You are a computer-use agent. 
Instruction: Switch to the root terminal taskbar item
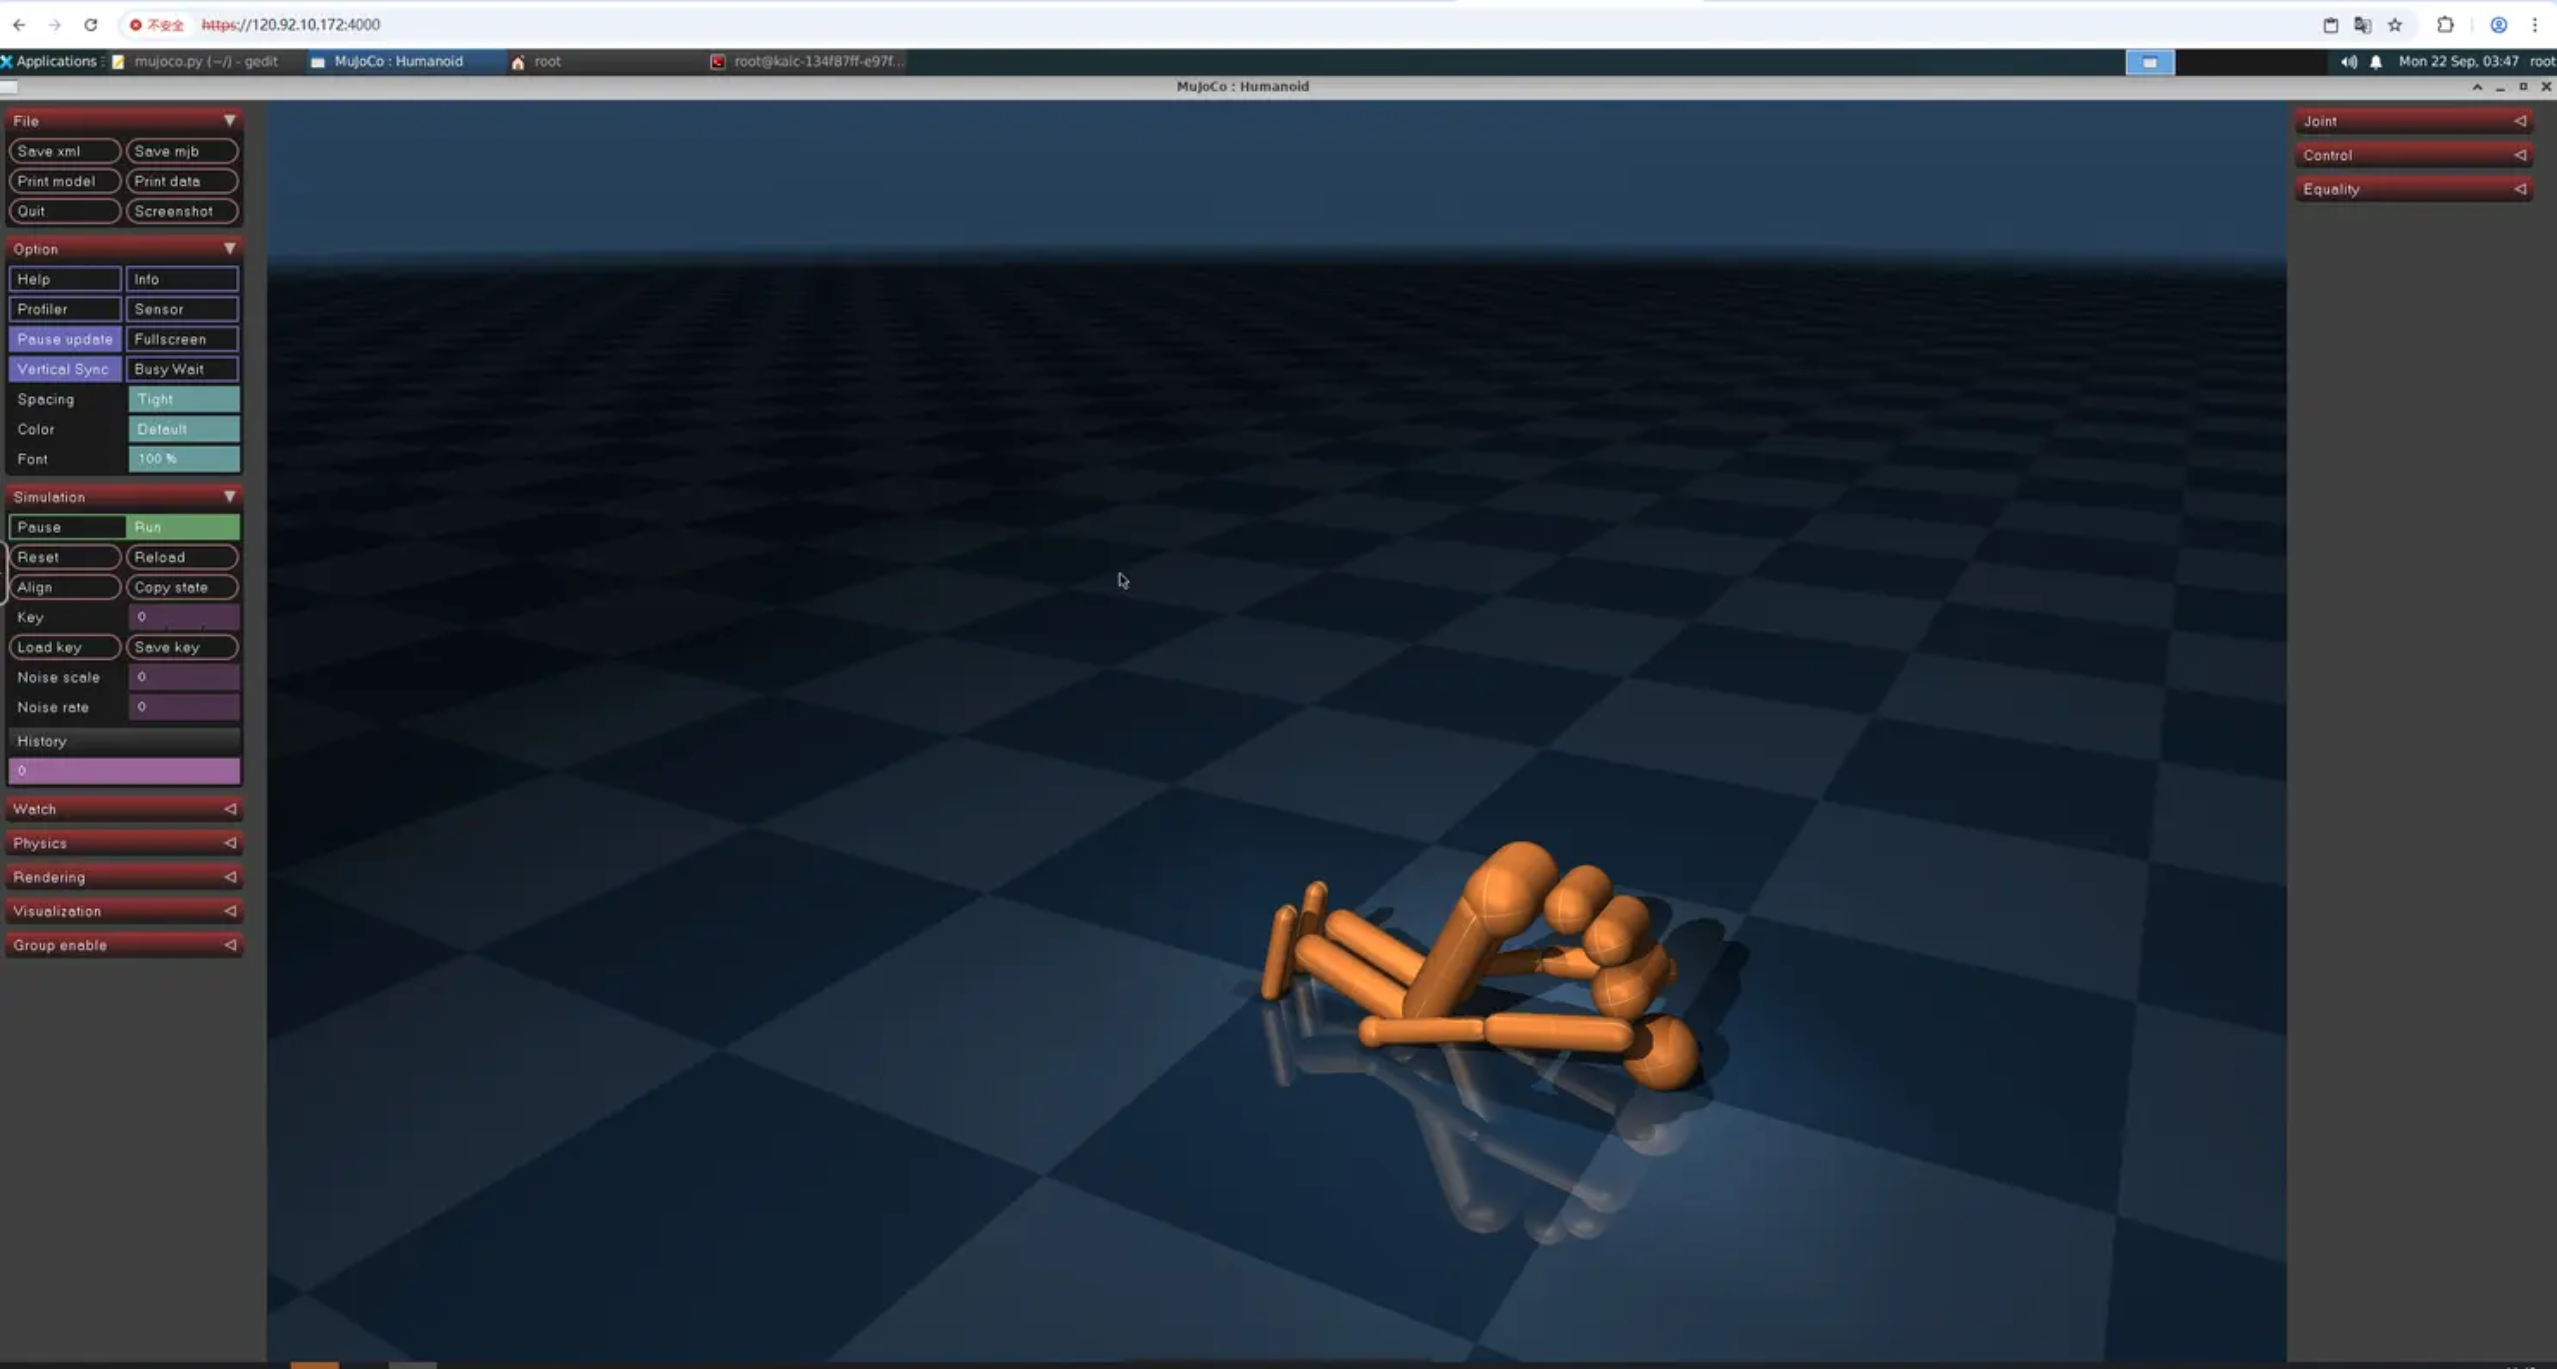[x=806, y=61]
